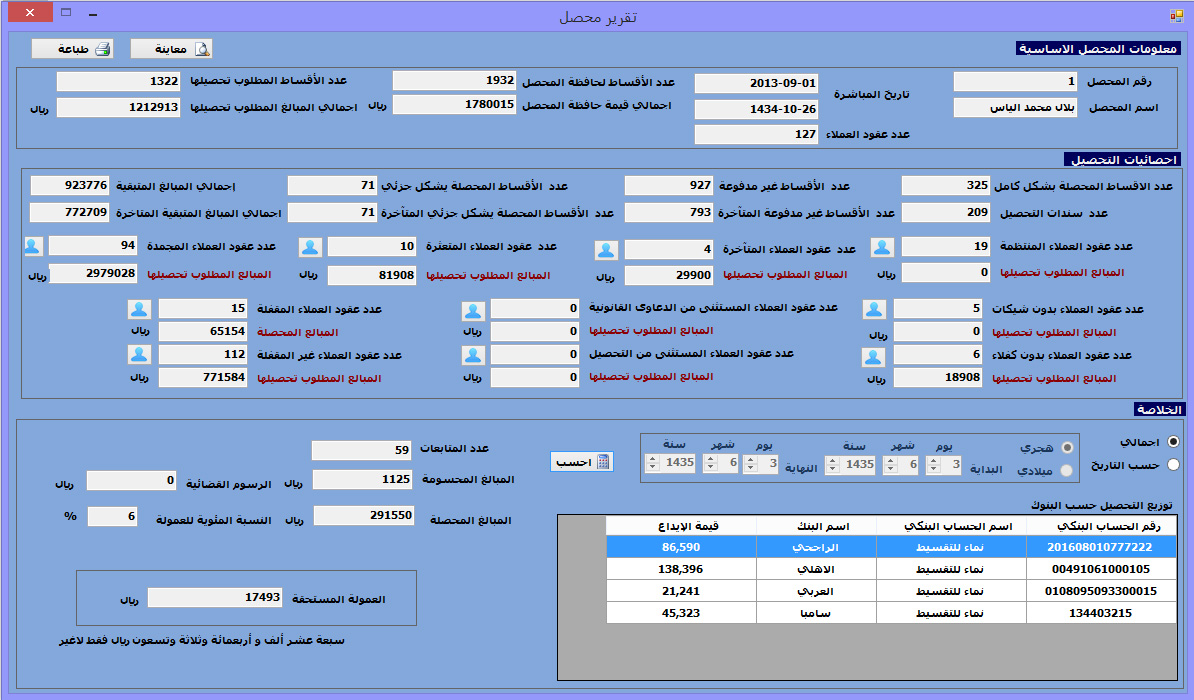Select the By Date (حسب التاريخ) radio option
The image size is (1194, 700).
click(x=1173, y=464)
